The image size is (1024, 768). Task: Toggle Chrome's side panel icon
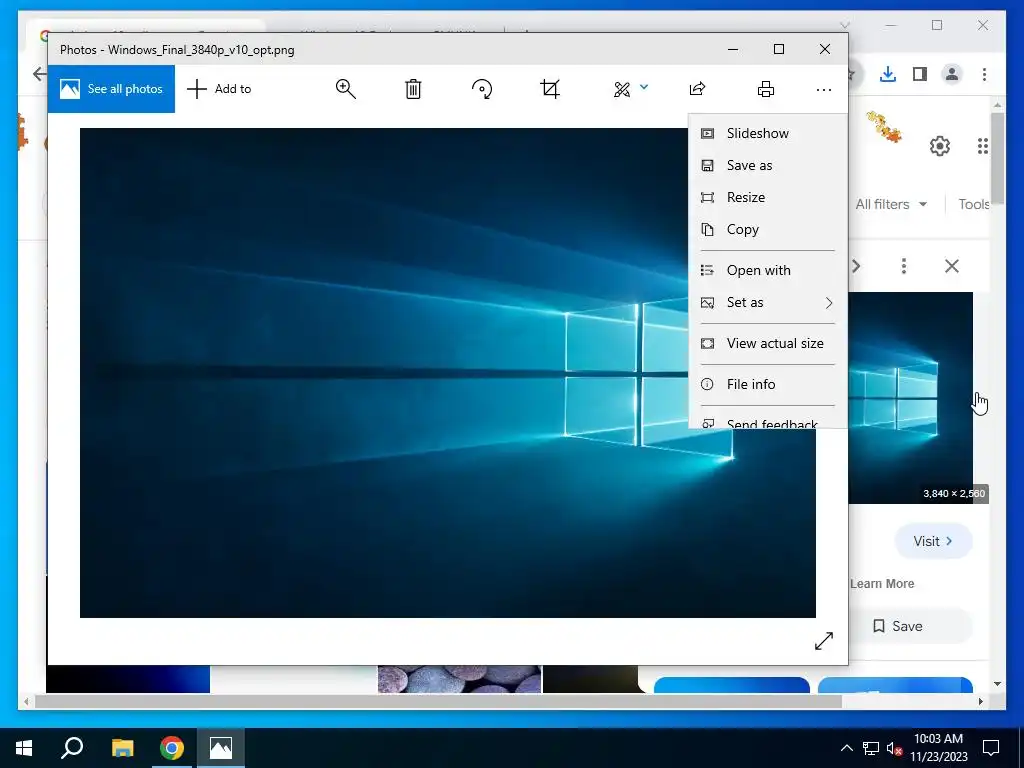920,74
